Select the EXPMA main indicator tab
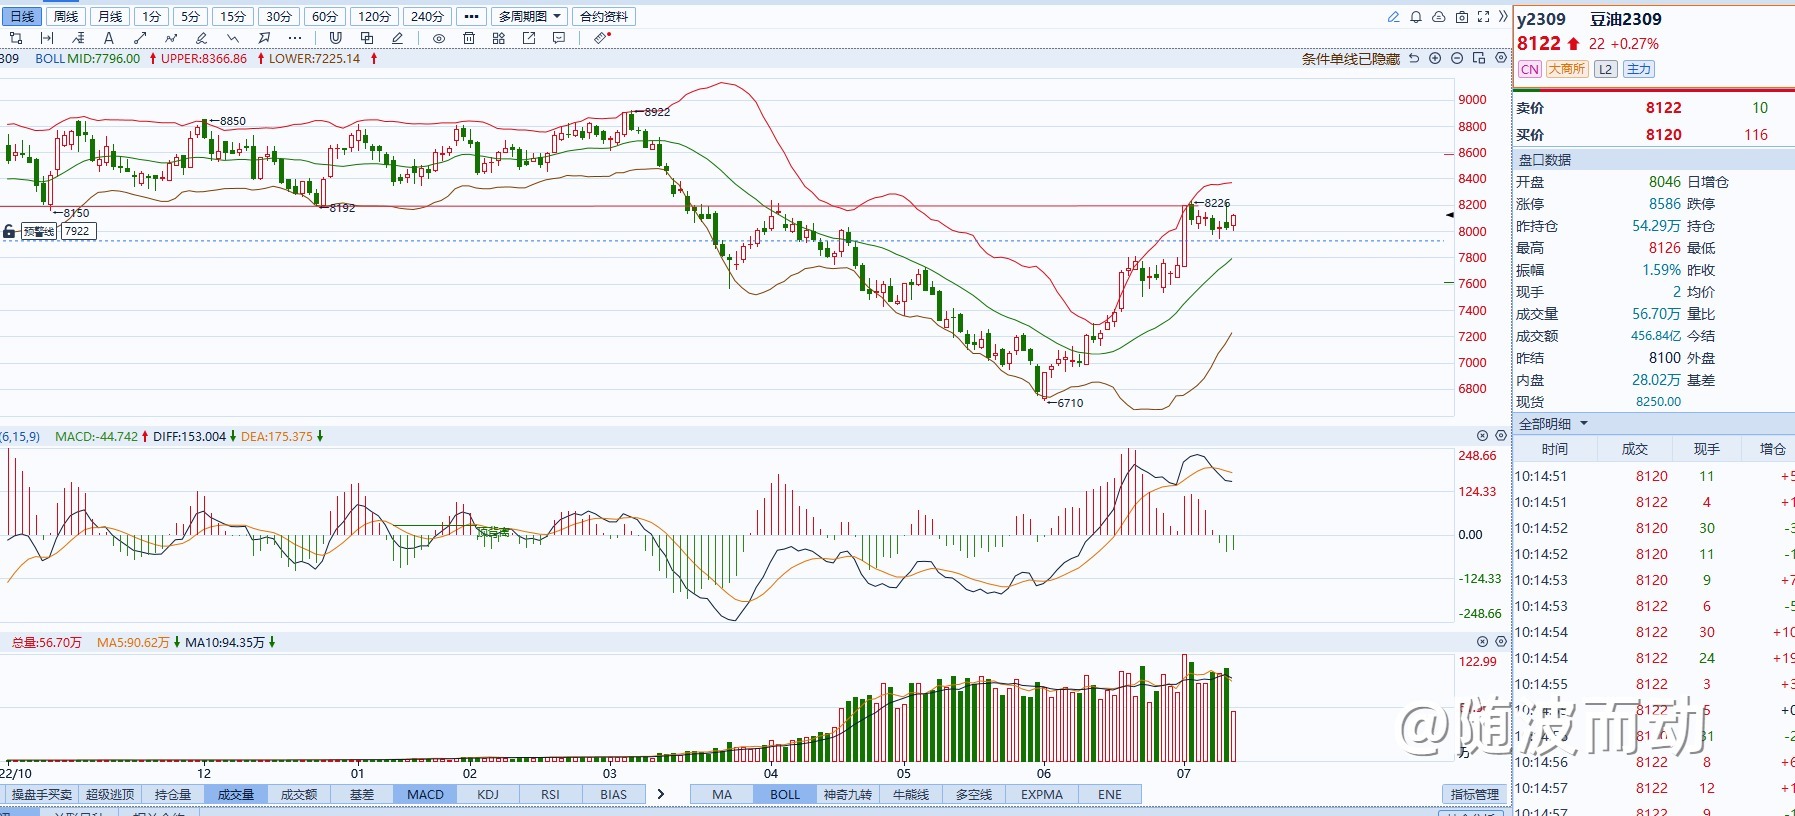Screen dimensions: 1795x816 click(x=1042, y=794)
